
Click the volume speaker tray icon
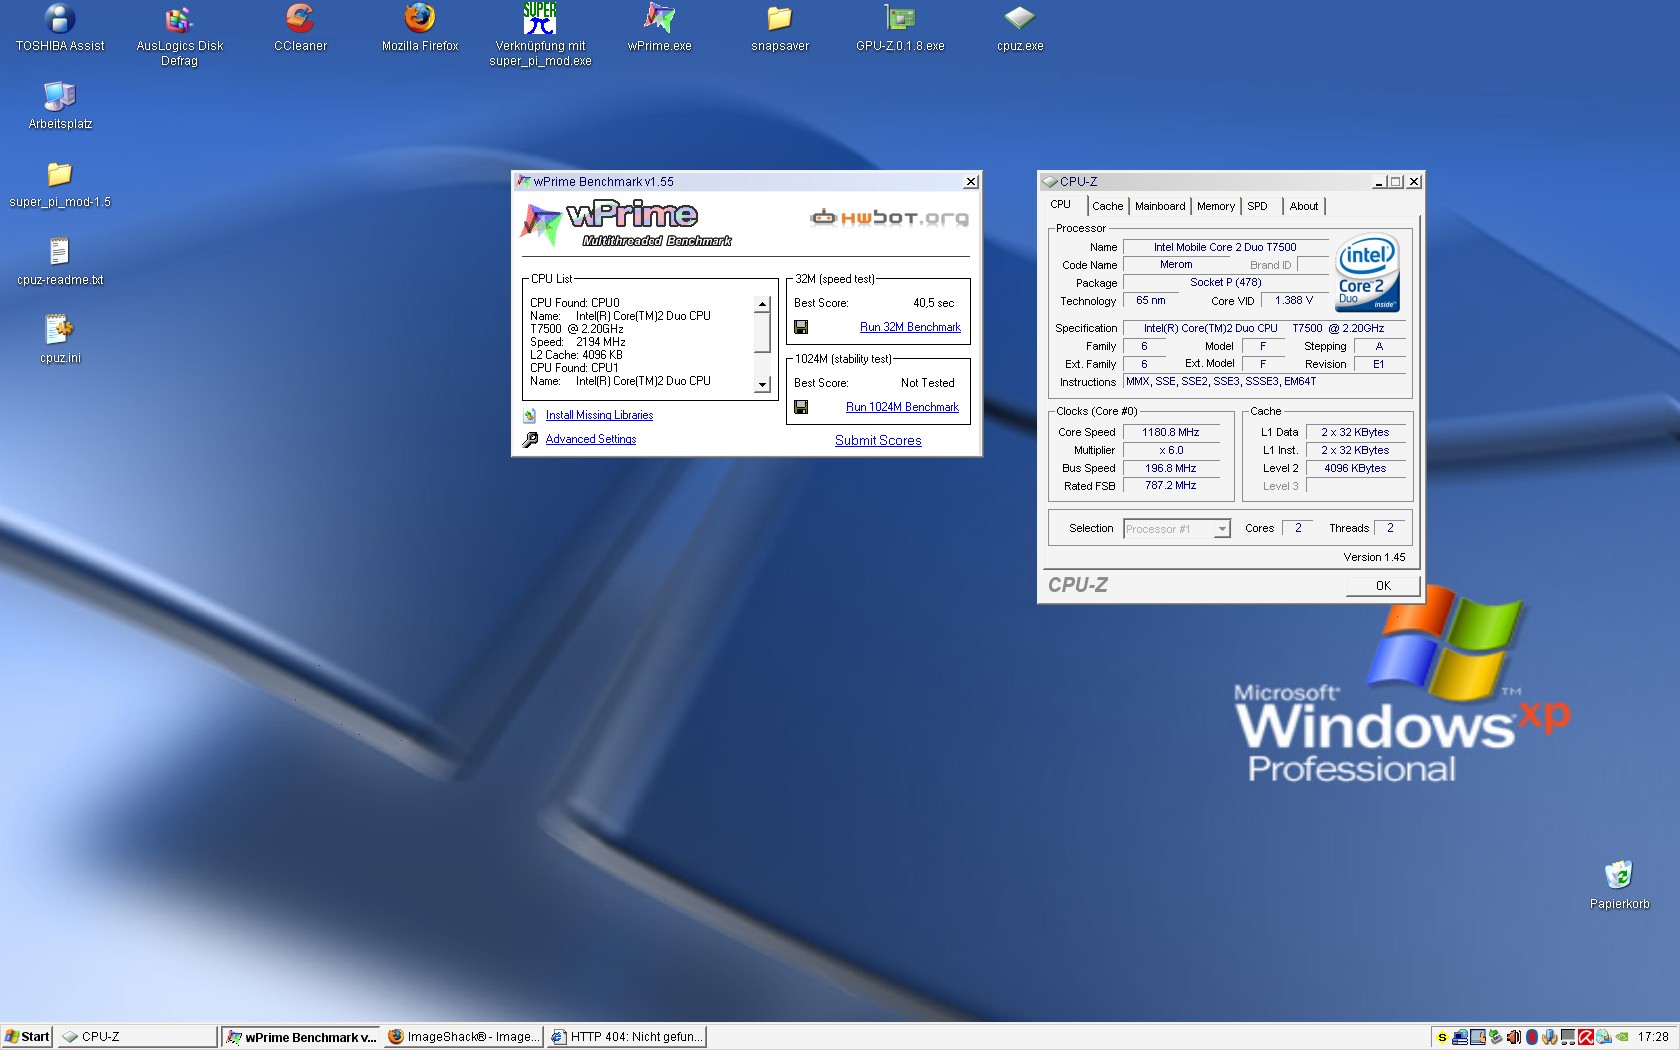(1514, 1037)
